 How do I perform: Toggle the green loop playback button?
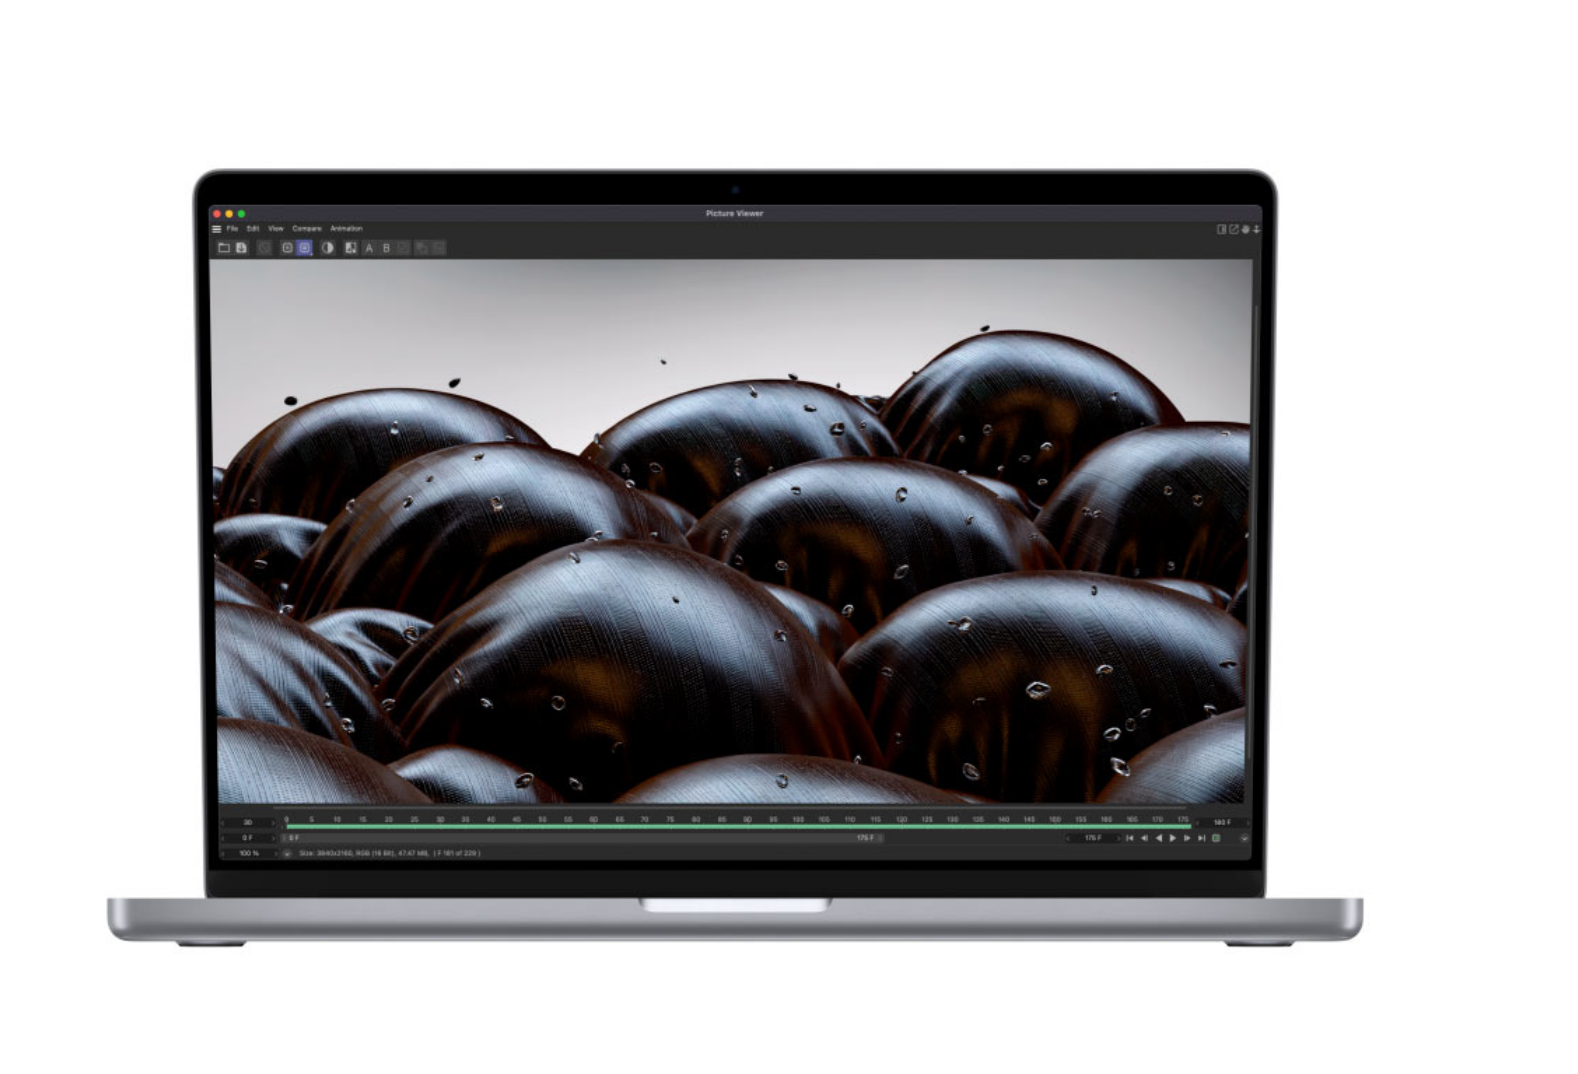pyautogui.click(x=1216, y=838)
